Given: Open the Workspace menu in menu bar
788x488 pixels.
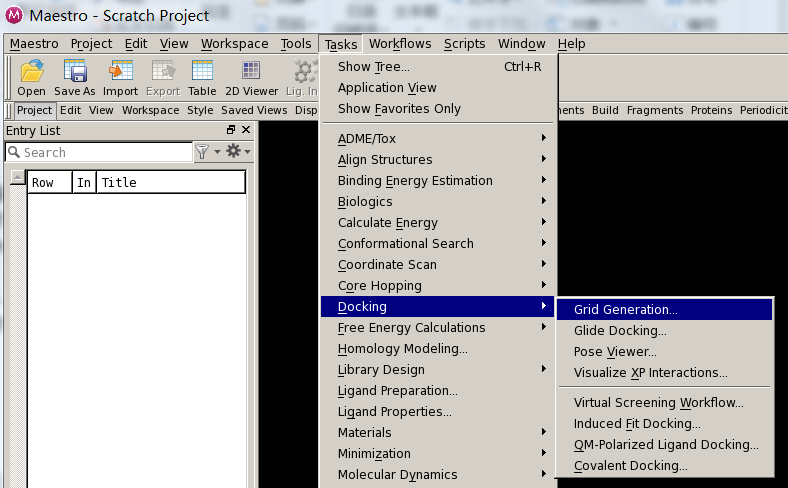Looking at the screenshot, I should [x=234, y=44].
